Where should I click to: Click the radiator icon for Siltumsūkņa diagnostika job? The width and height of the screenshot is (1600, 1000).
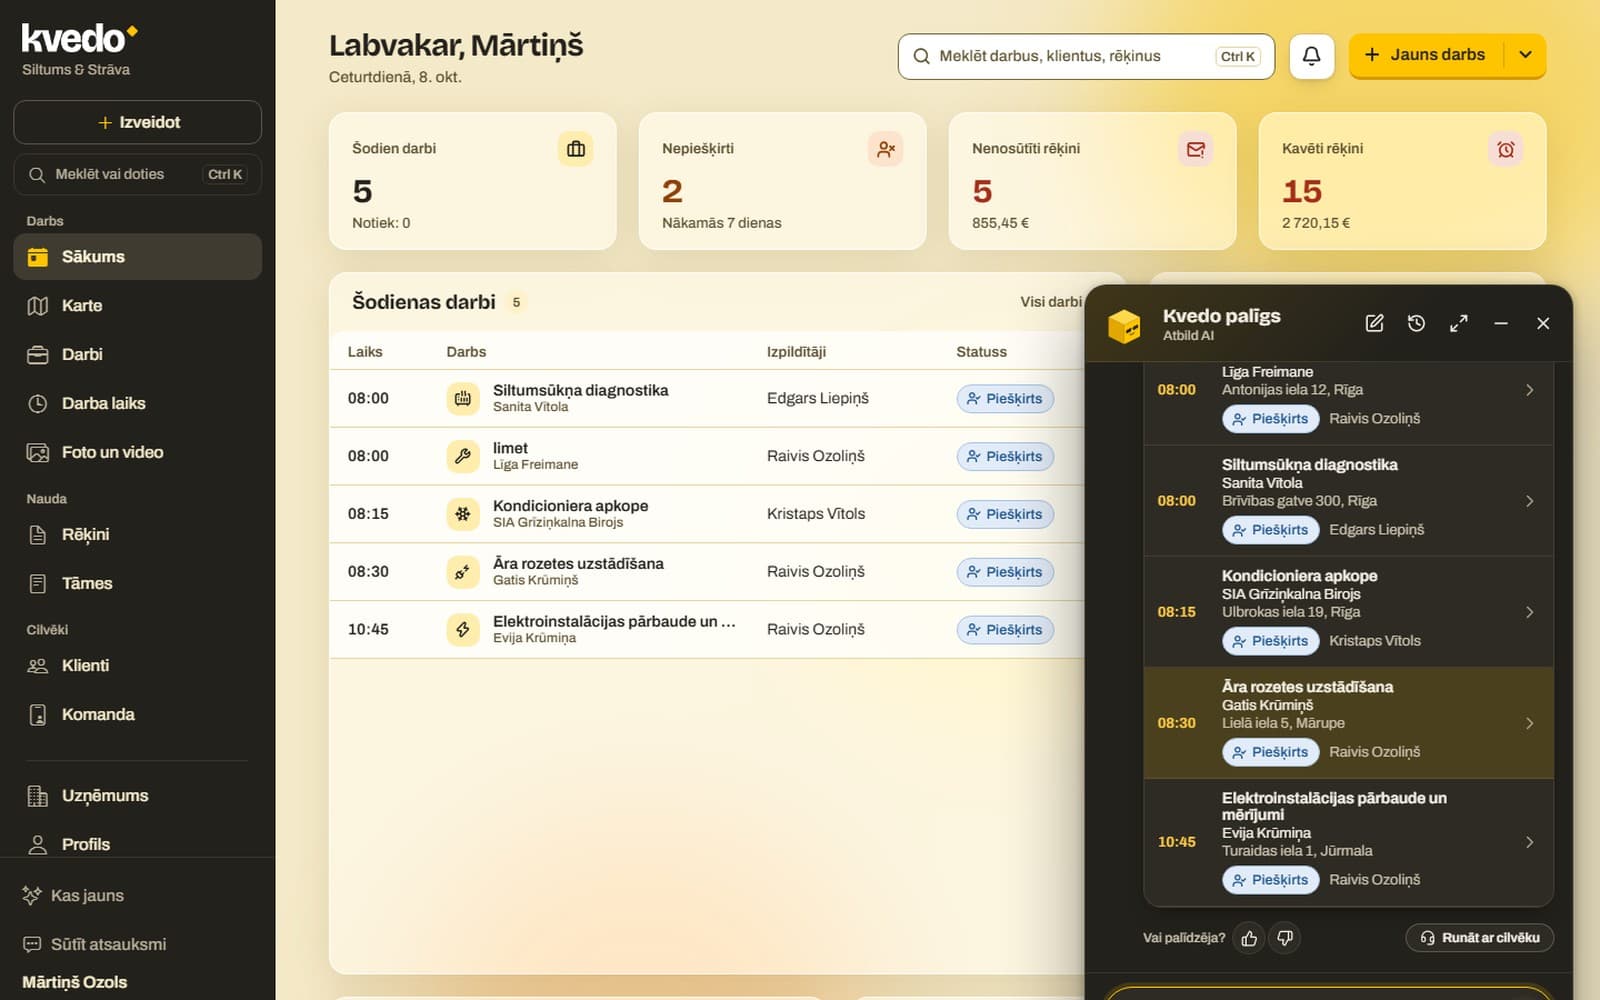point(463,398)
